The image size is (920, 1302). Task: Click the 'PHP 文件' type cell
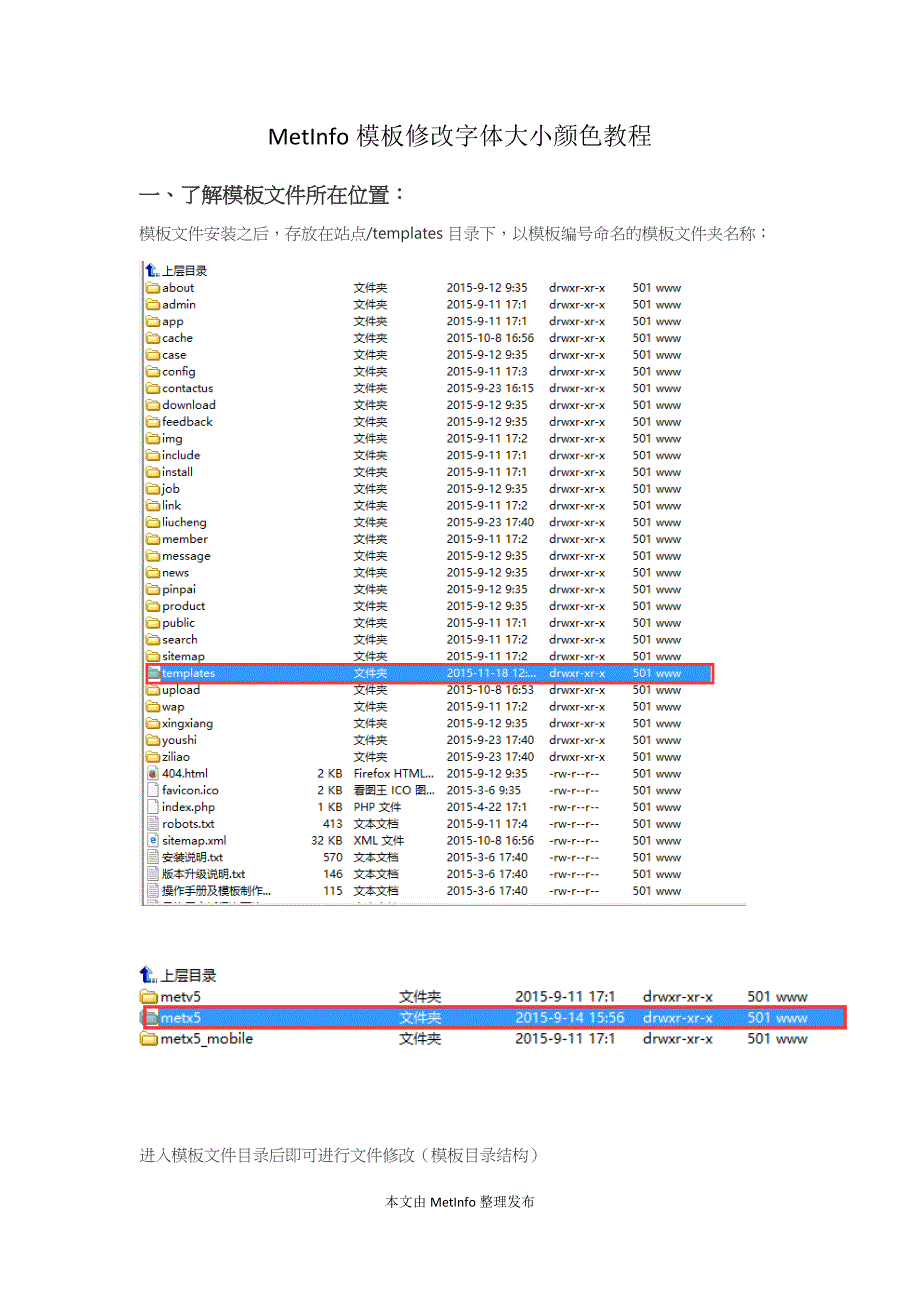tap(377, 807)
